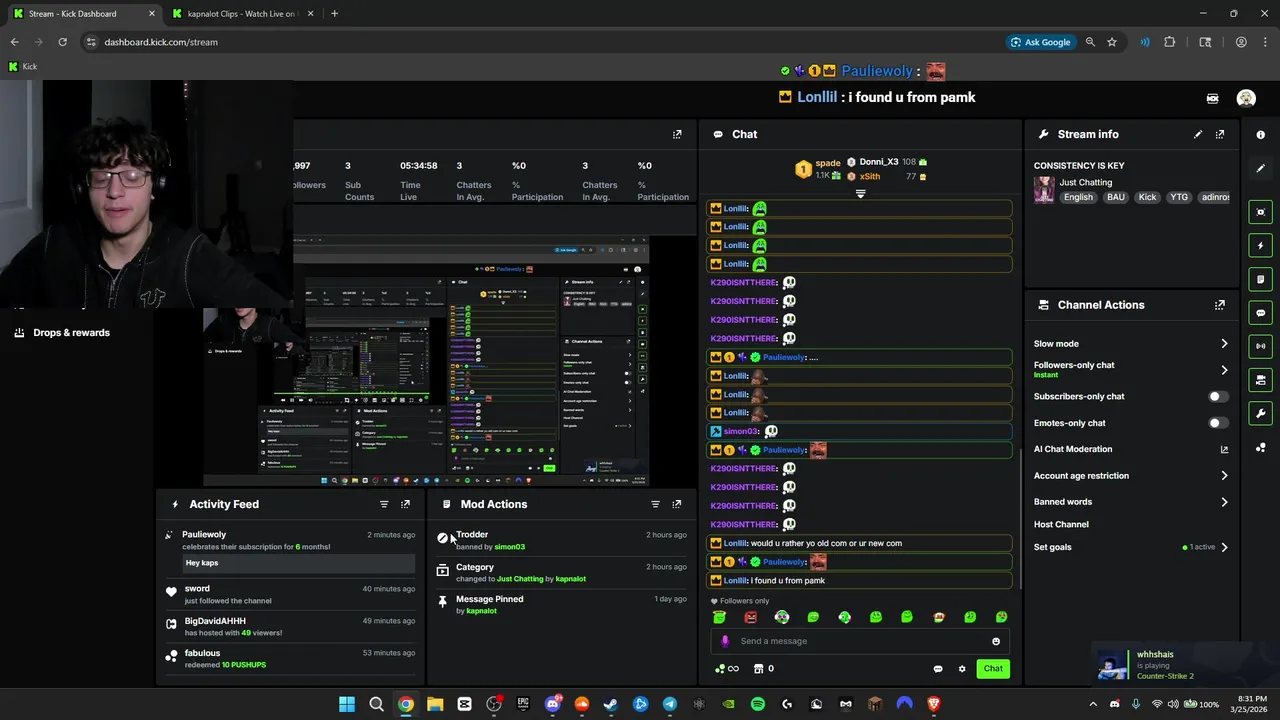Expand Followers-only chat options
Viewport: 1280px width, 720px height.
[x=1224, y=370]
